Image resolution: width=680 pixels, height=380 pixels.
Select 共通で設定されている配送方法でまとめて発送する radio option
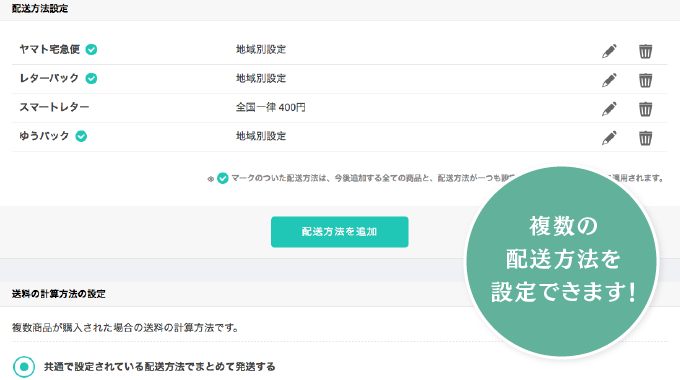coord(24,367)
